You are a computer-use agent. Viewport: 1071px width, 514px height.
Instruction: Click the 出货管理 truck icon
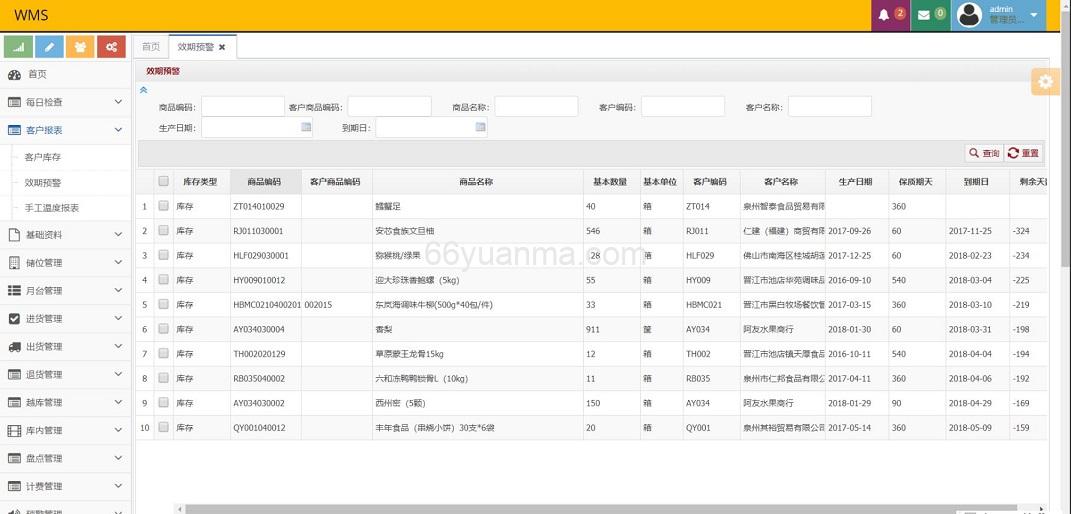(x=14, y=347)
